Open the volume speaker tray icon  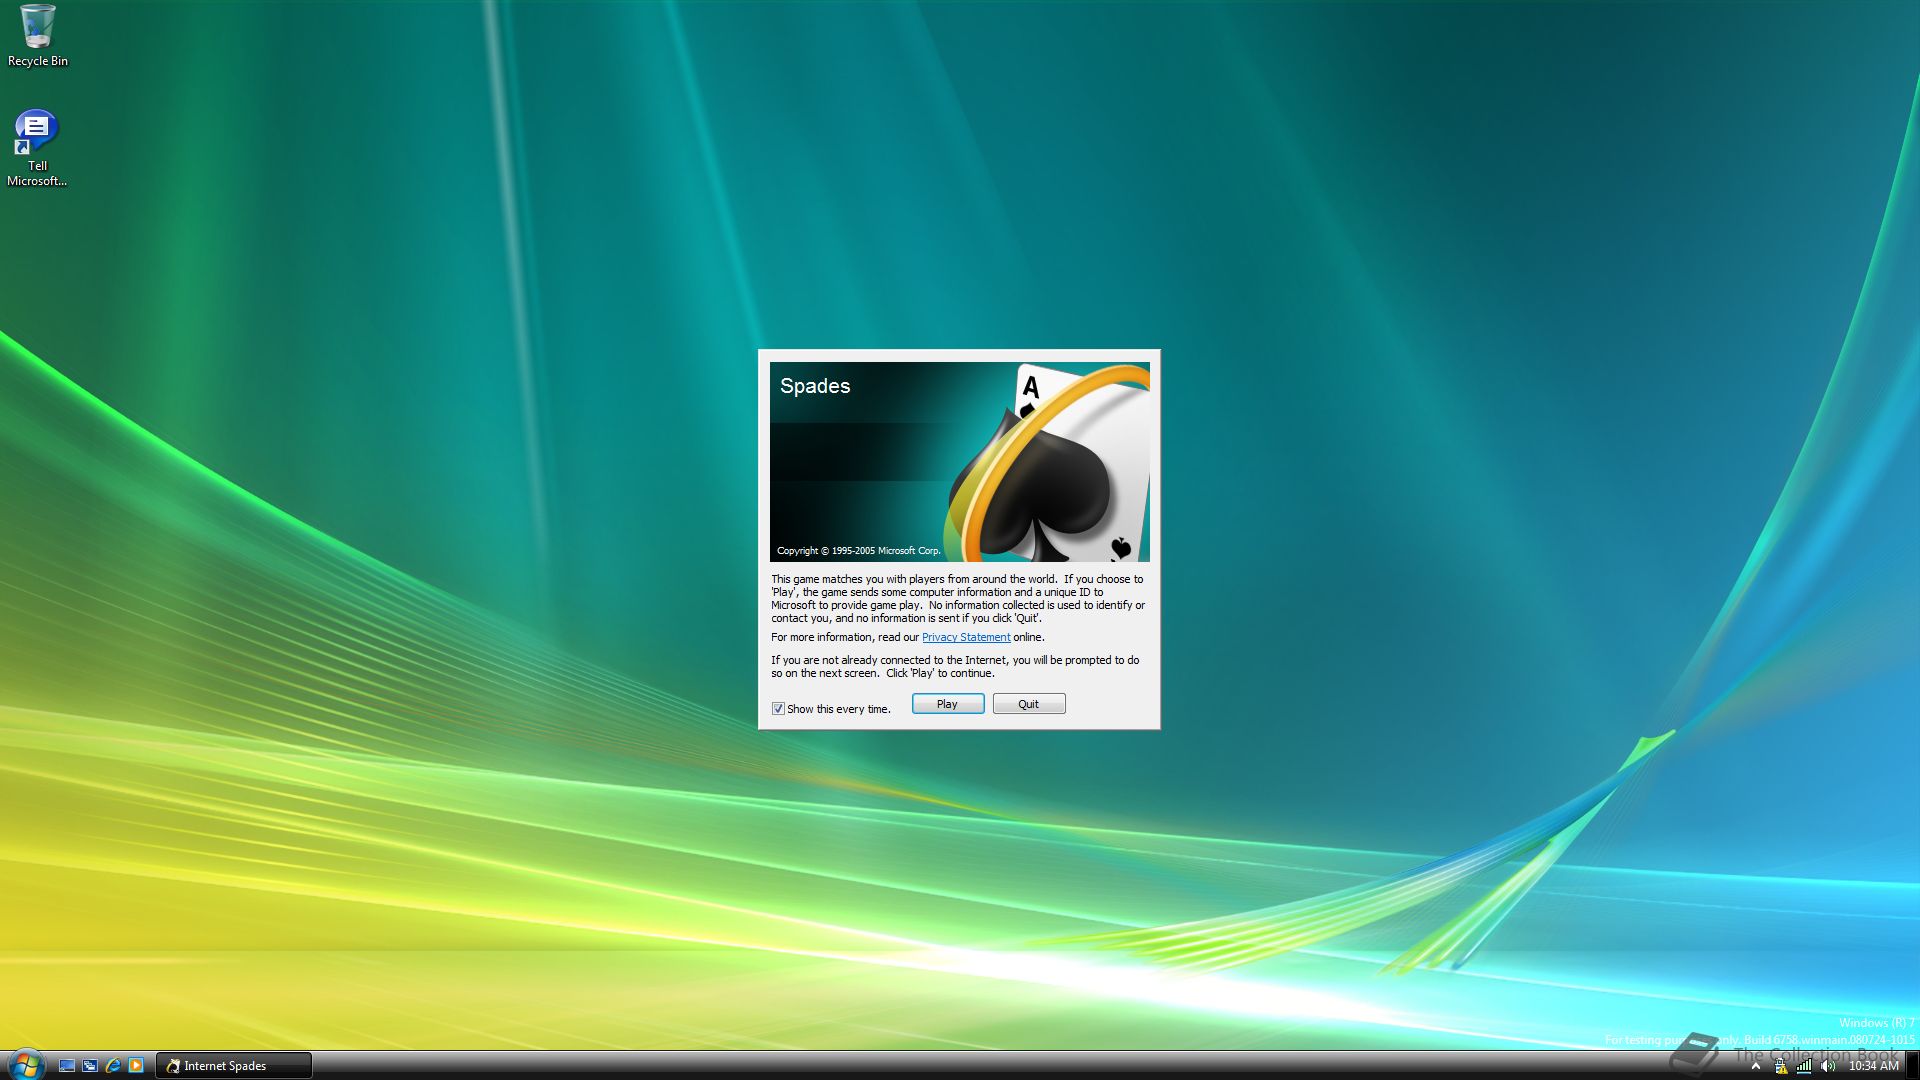tap(1828, 1066)
